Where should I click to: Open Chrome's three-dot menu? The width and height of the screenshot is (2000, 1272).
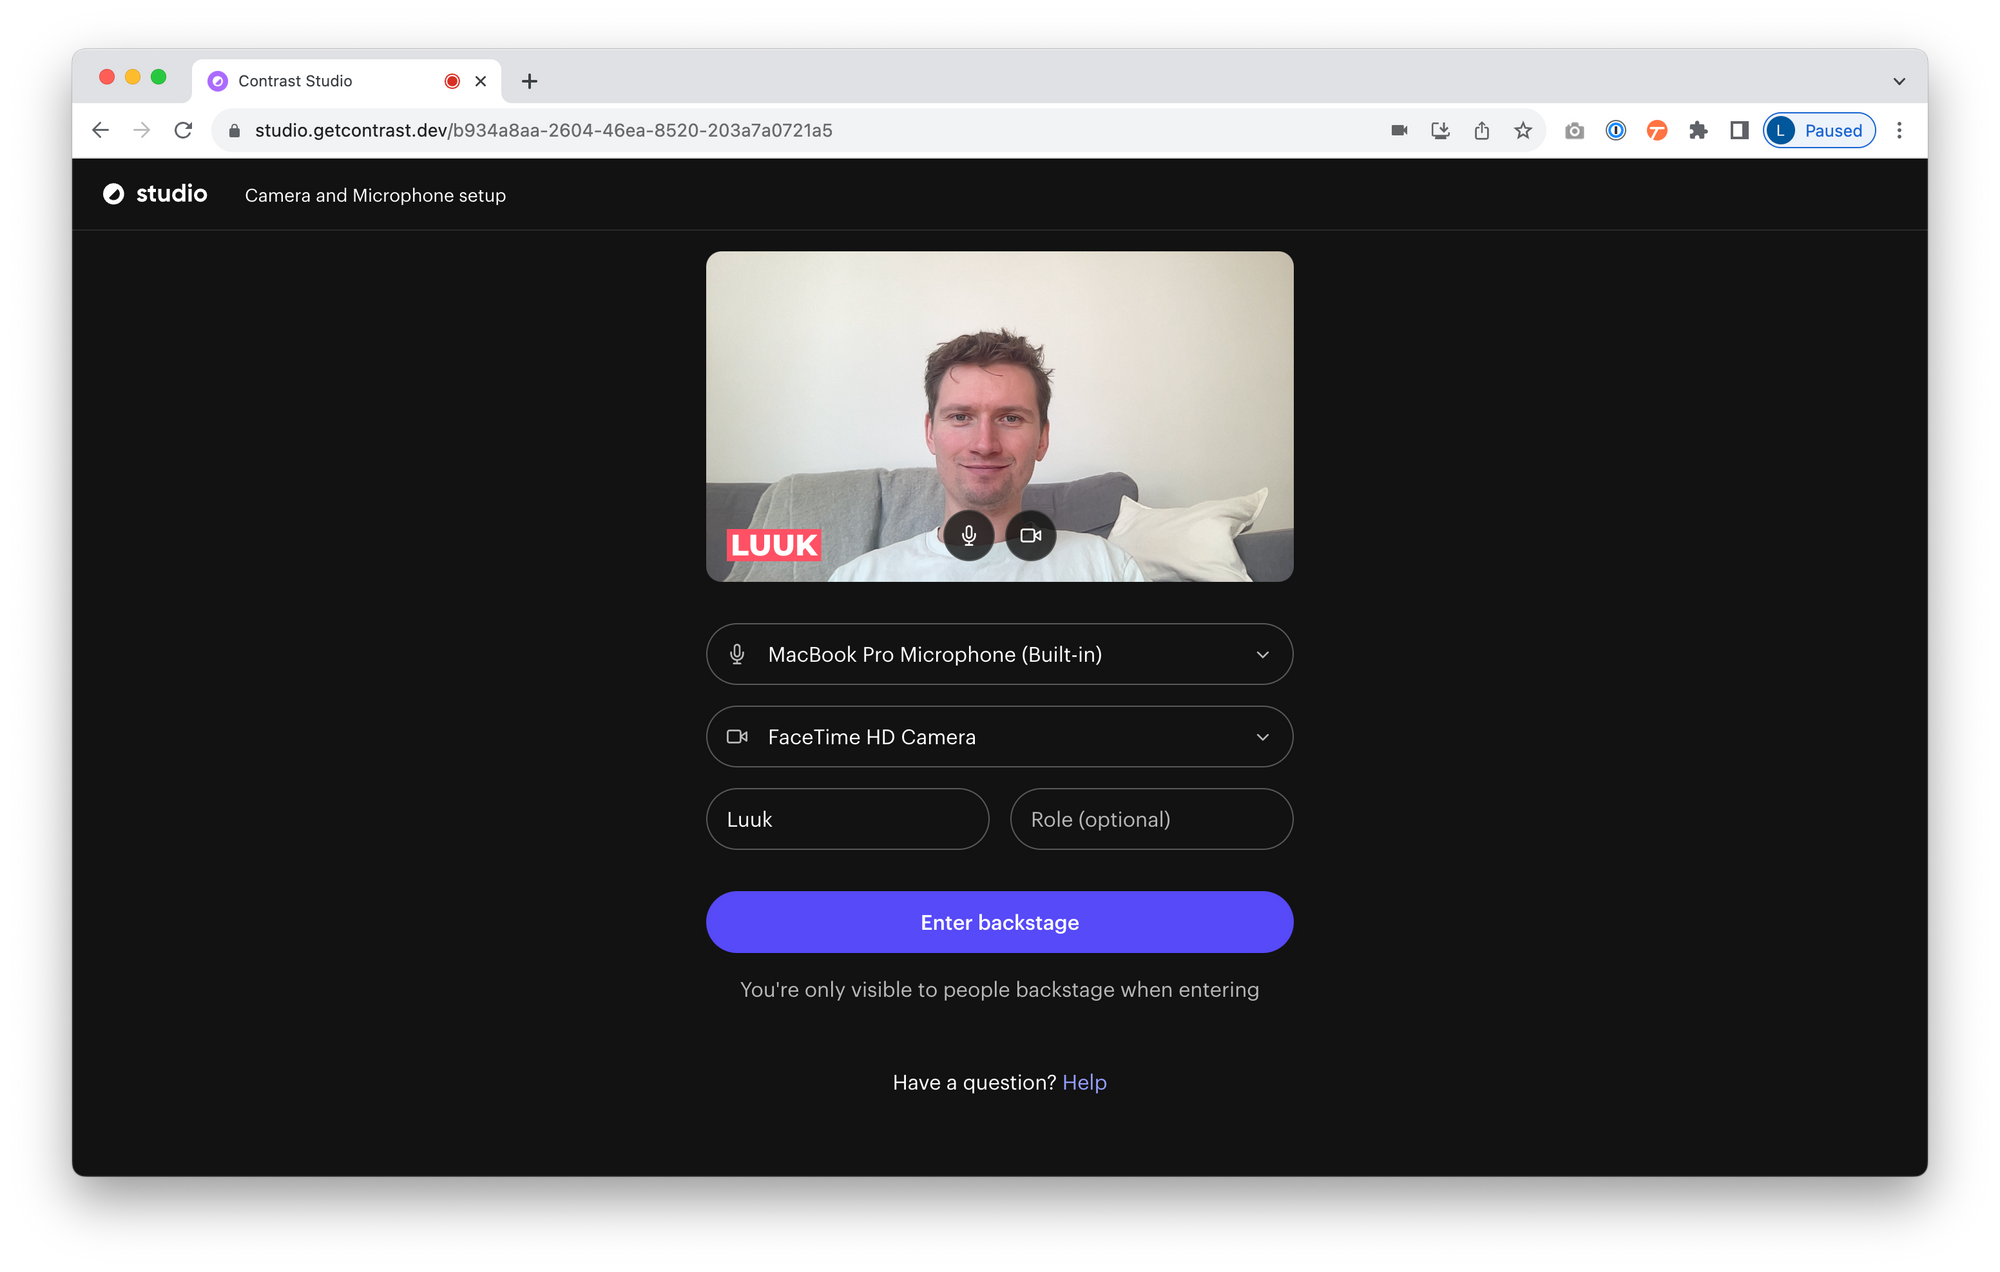[1899, 130]
